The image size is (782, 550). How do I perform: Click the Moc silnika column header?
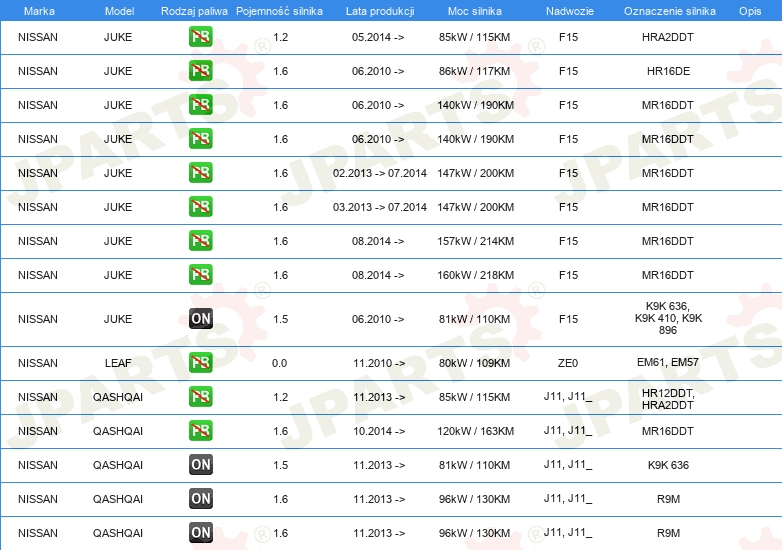point(474,11)
